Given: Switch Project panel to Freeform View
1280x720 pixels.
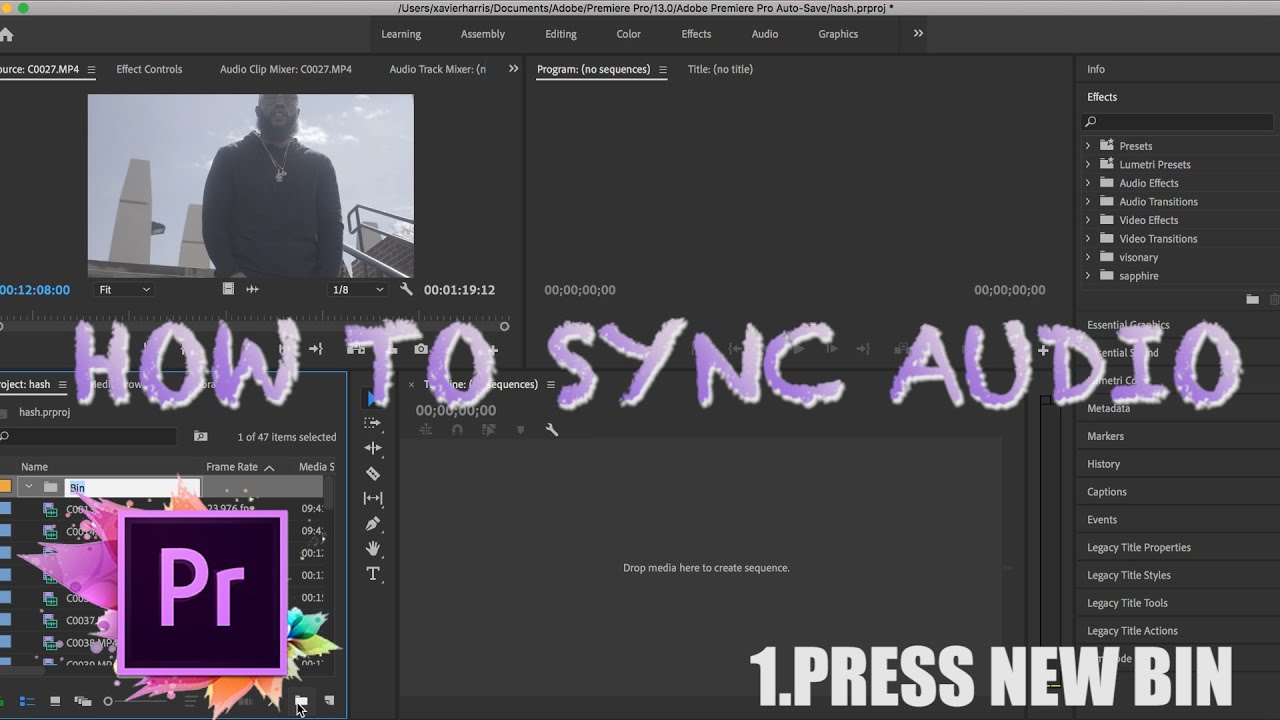Looking at the screenshot, I should pyautogui.click(x=83, y=701).
